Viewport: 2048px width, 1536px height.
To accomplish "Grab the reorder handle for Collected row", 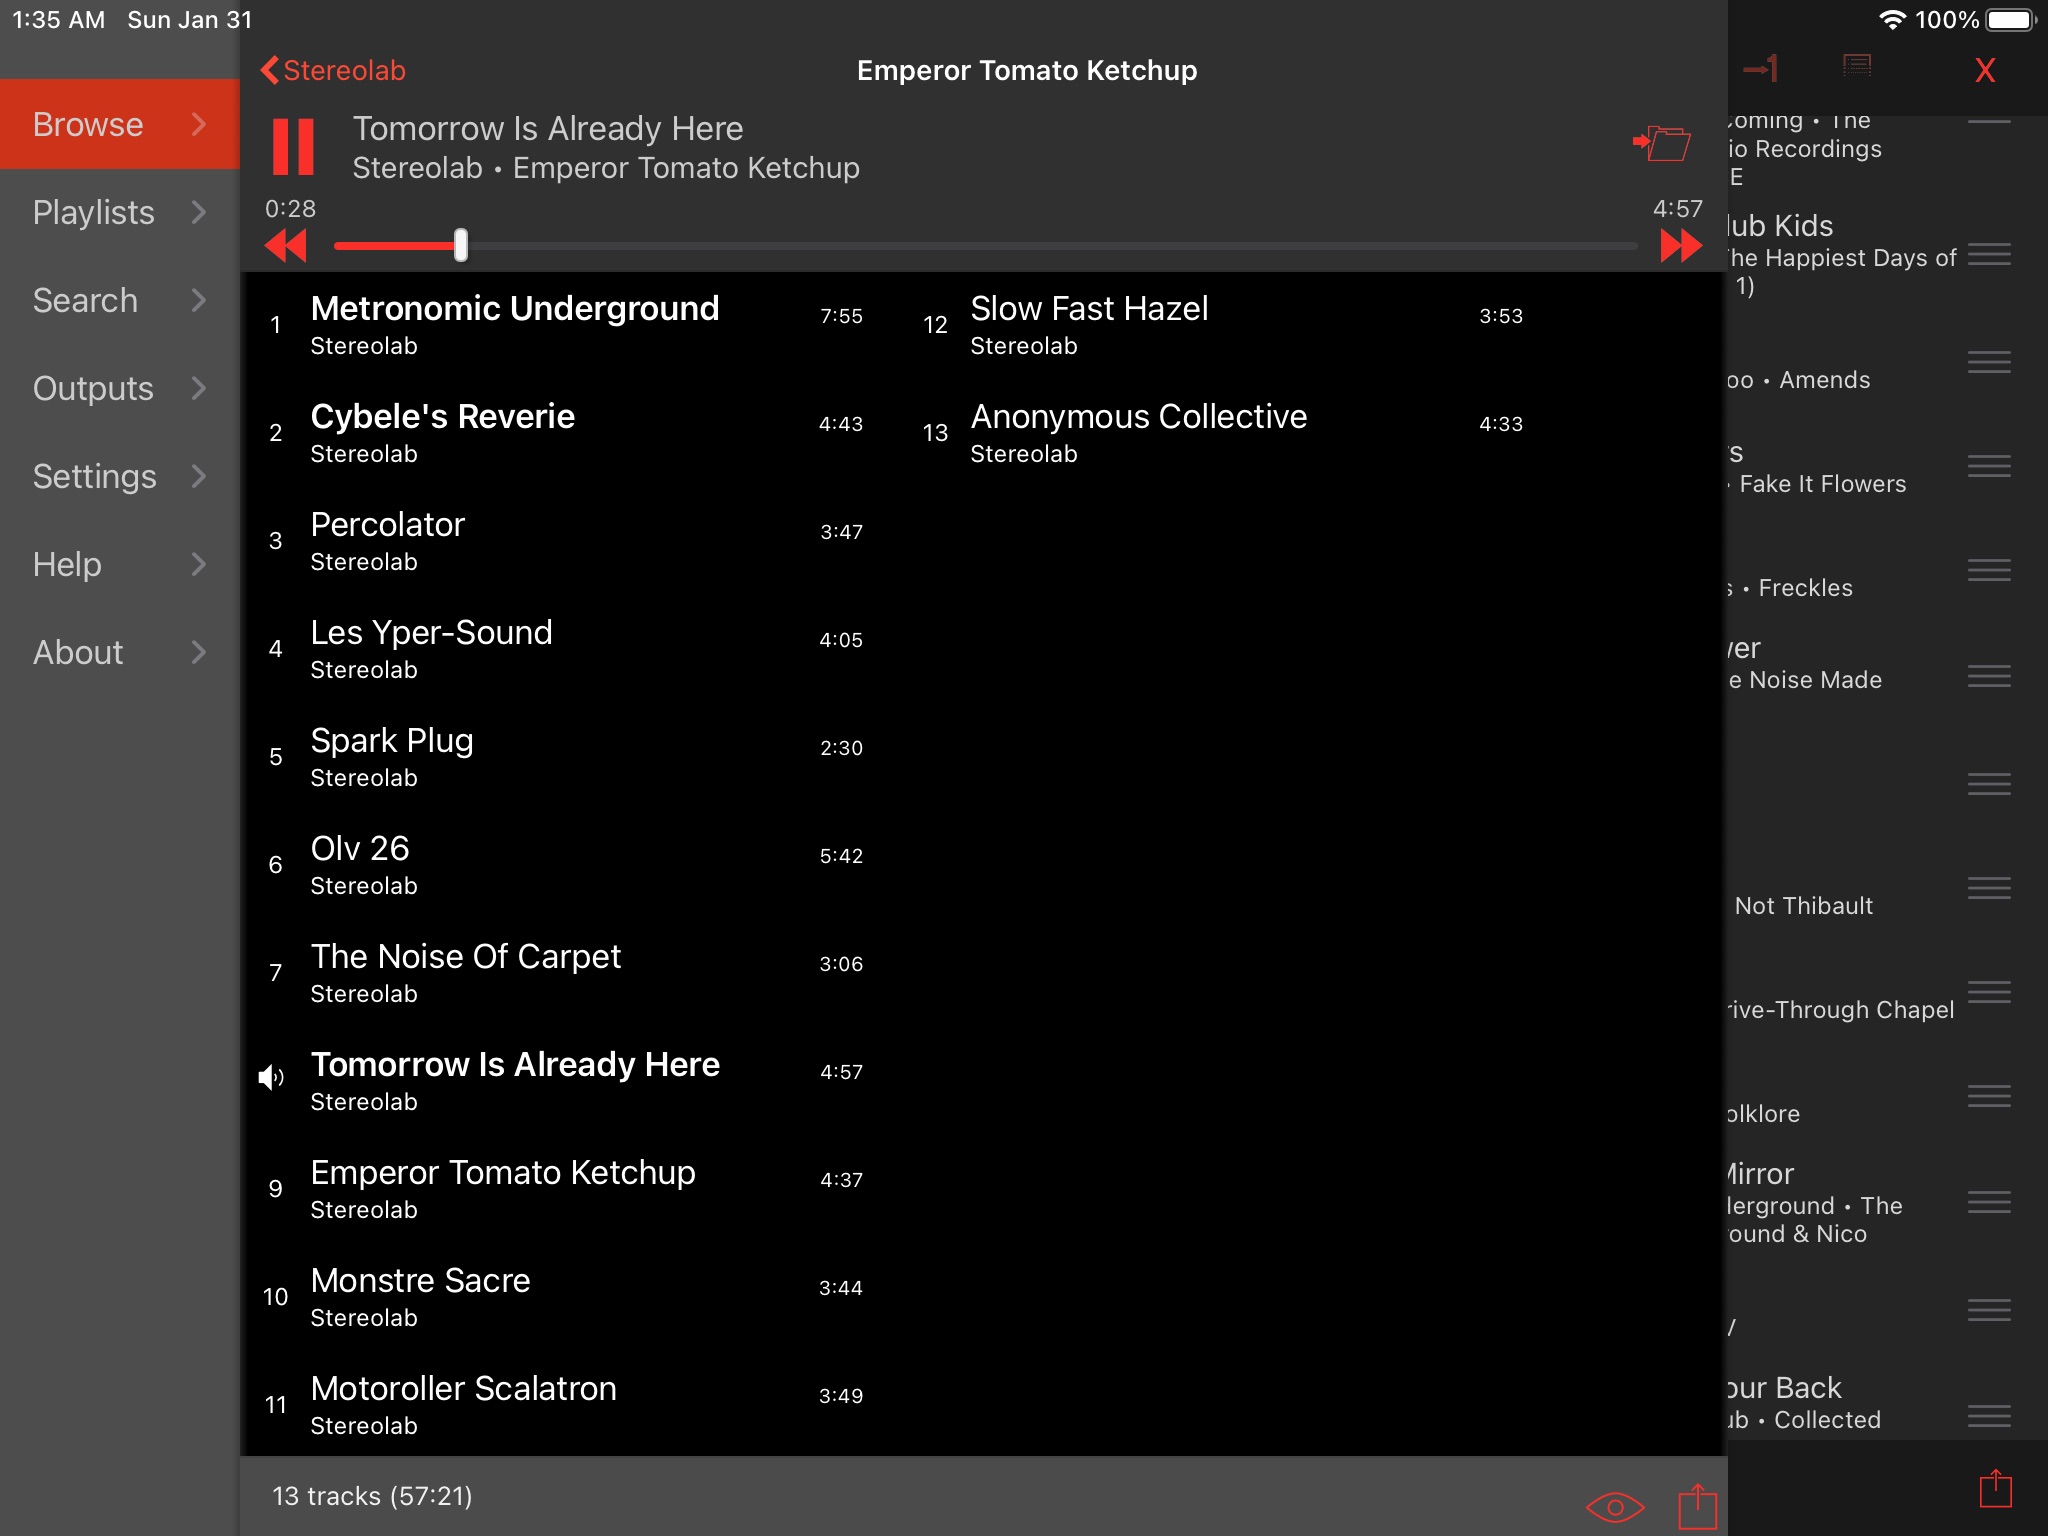I will (x=1989, y=1416).
